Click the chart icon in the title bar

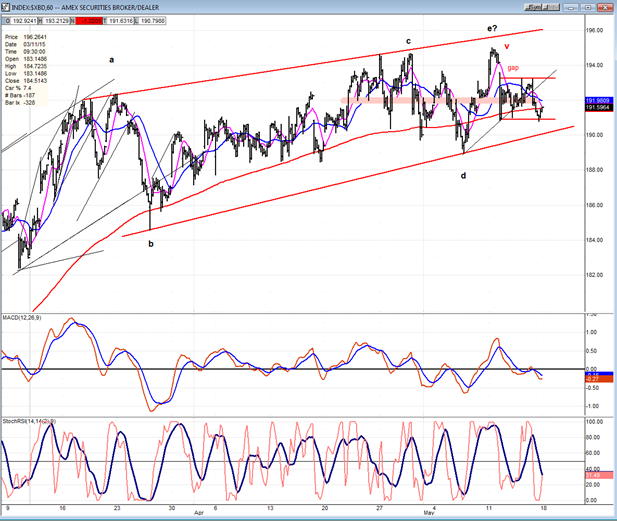7,7
